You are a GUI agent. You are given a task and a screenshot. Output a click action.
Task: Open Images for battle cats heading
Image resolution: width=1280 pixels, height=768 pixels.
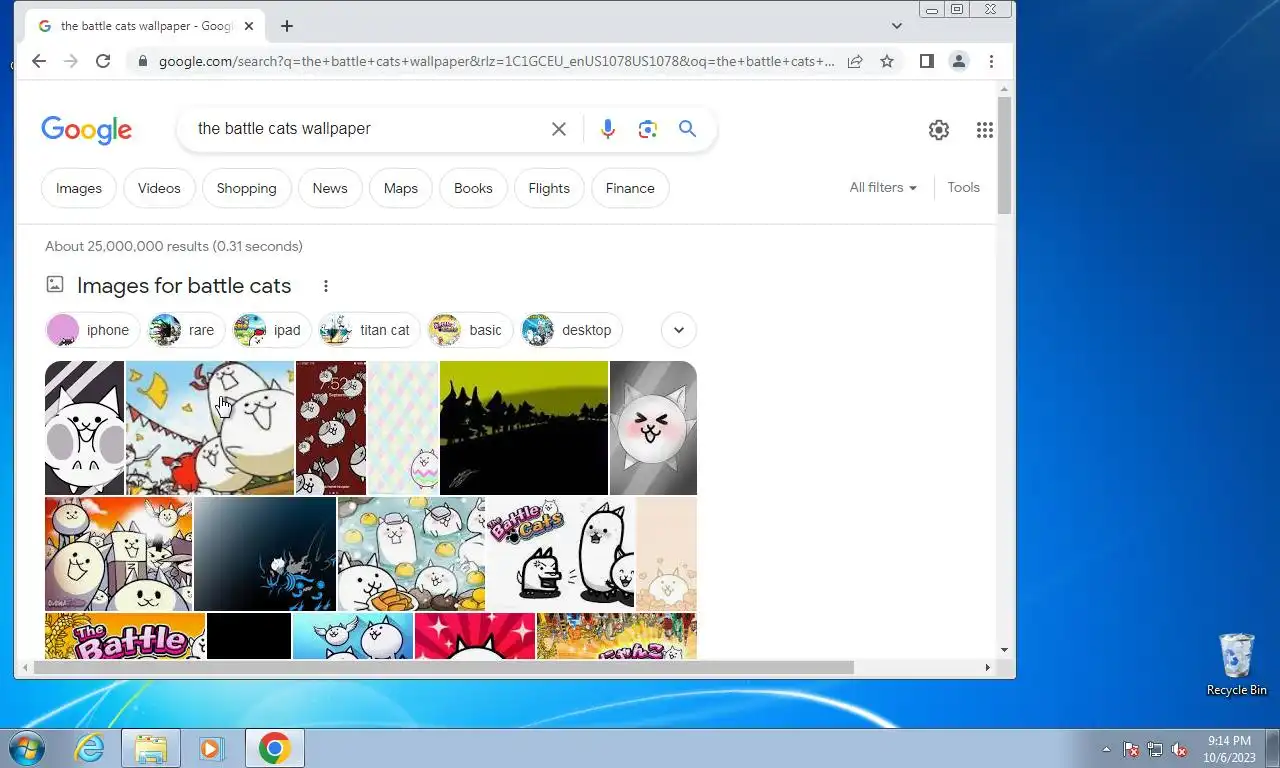click(184, 286)
